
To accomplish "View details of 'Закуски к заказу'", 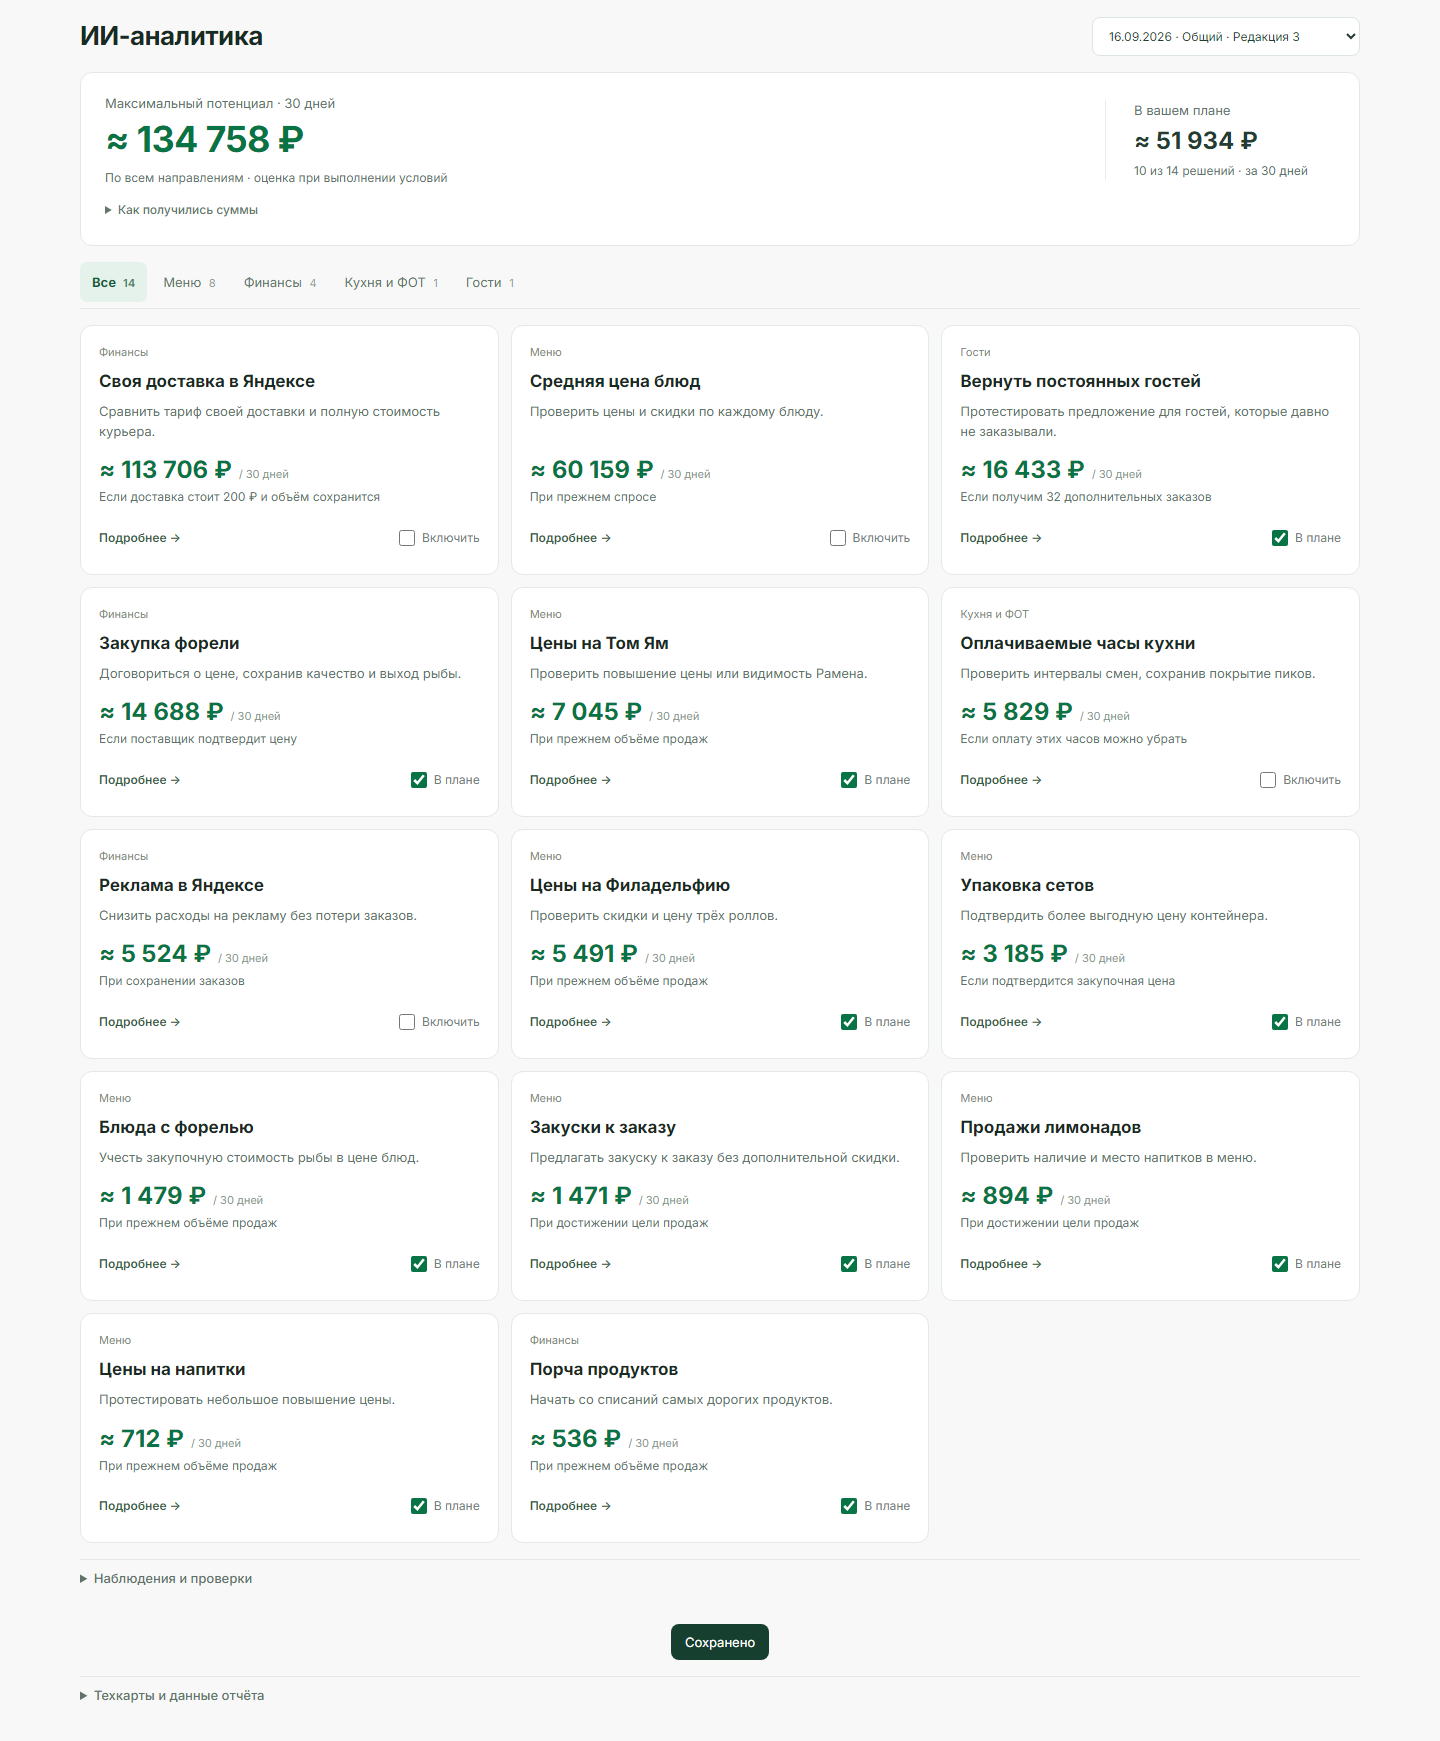I will point(570,1264).
